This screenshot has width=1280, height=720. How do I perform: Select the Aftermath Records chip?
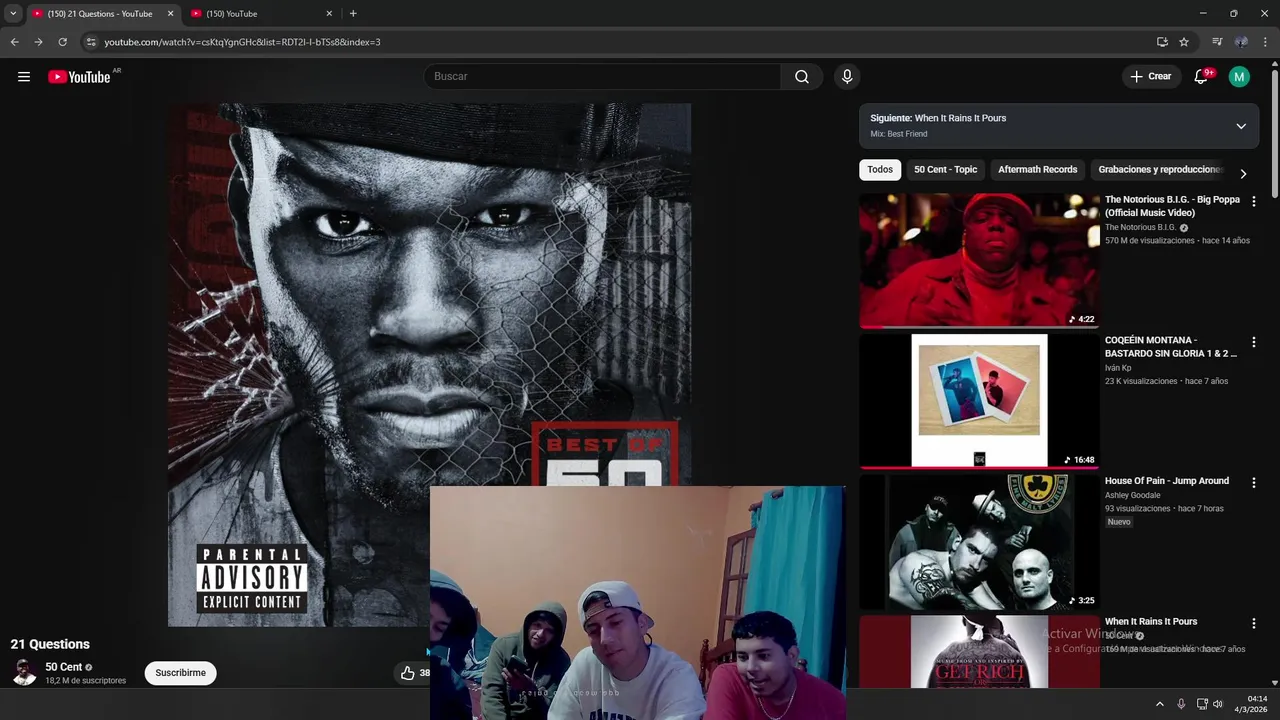1037,170
